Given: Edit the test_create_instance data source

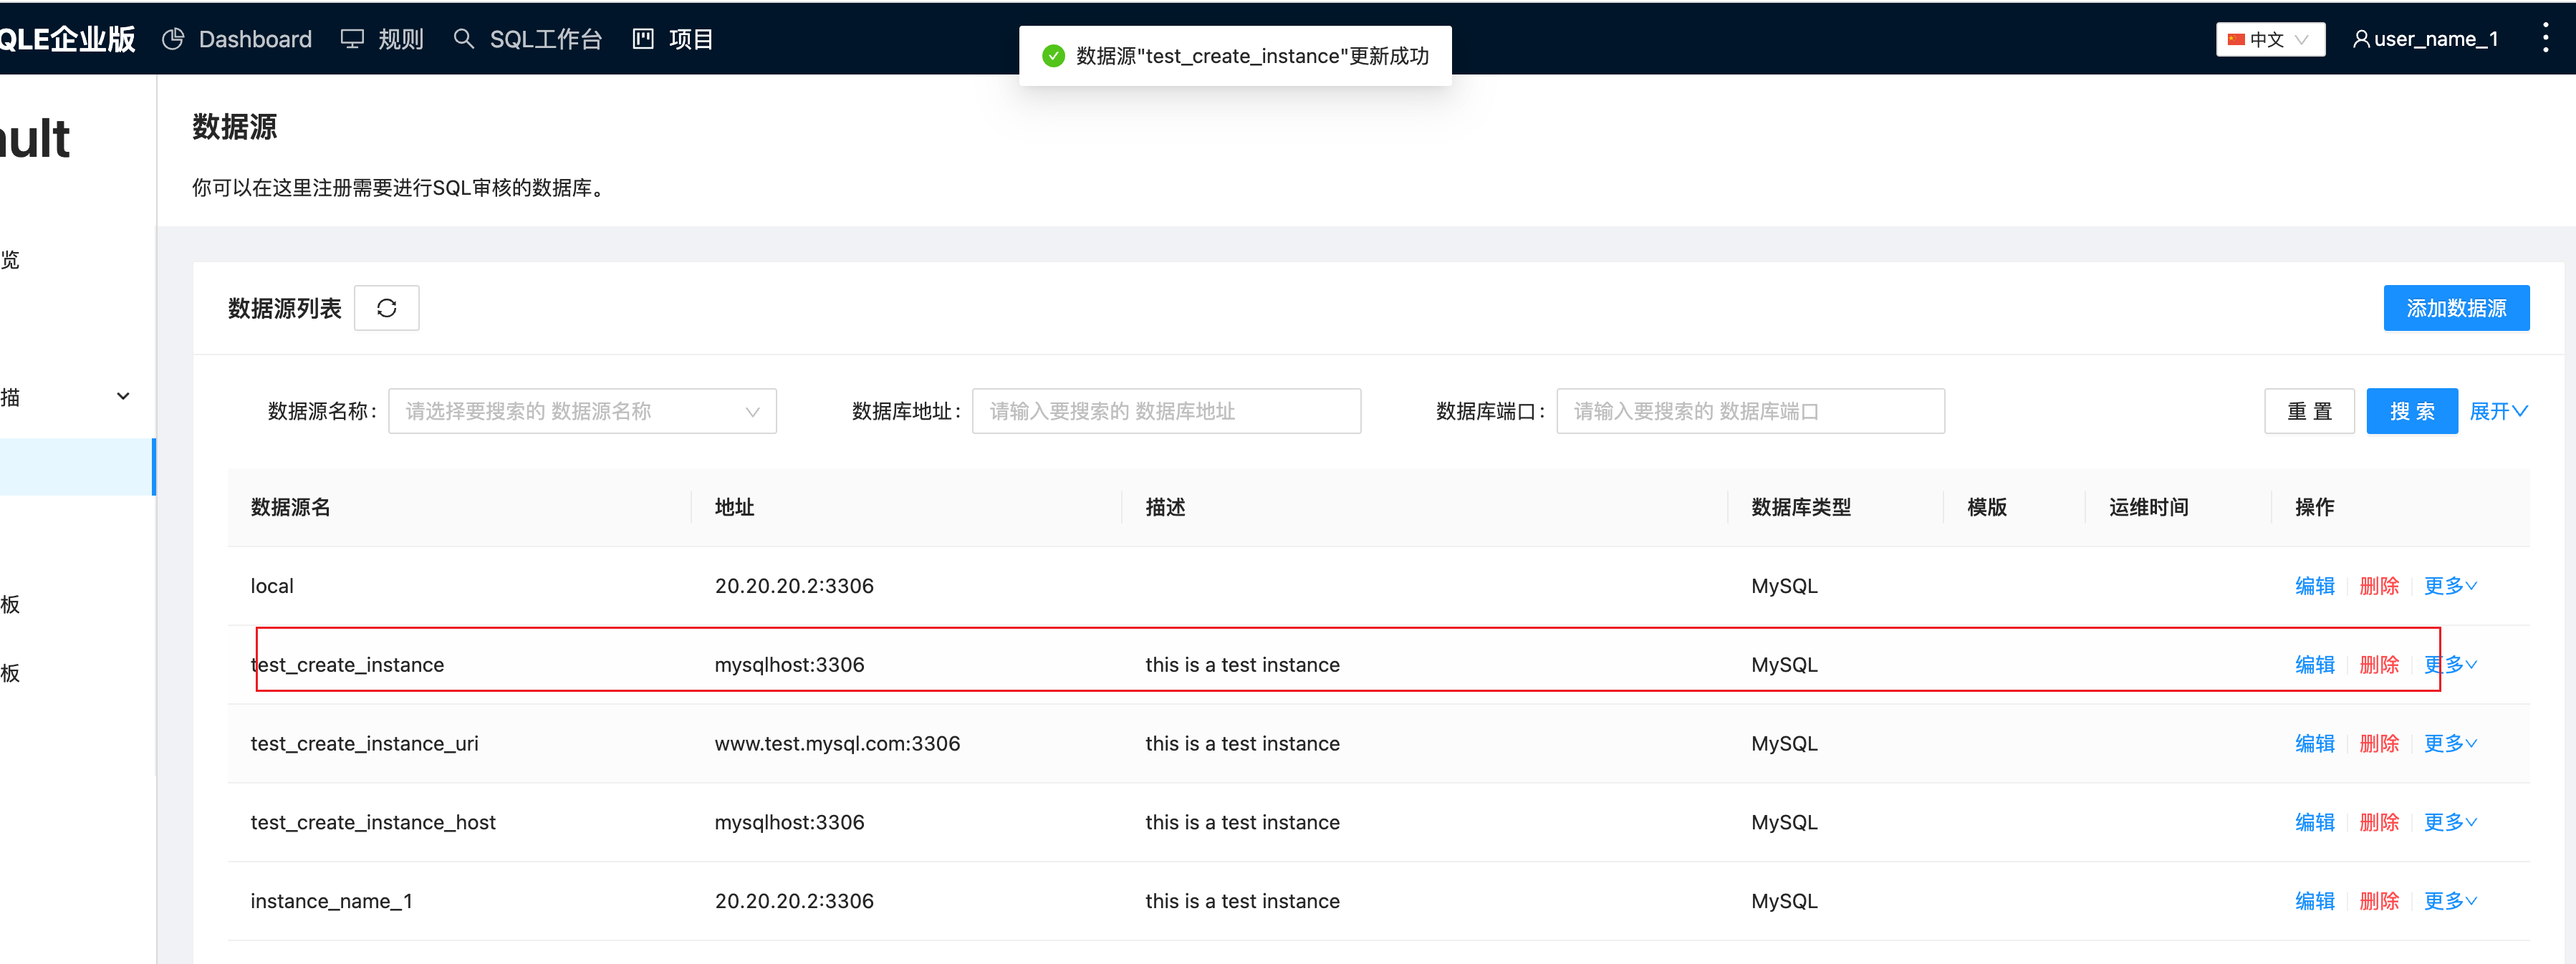Looking at the screenshot, I should click(2315, 664).
